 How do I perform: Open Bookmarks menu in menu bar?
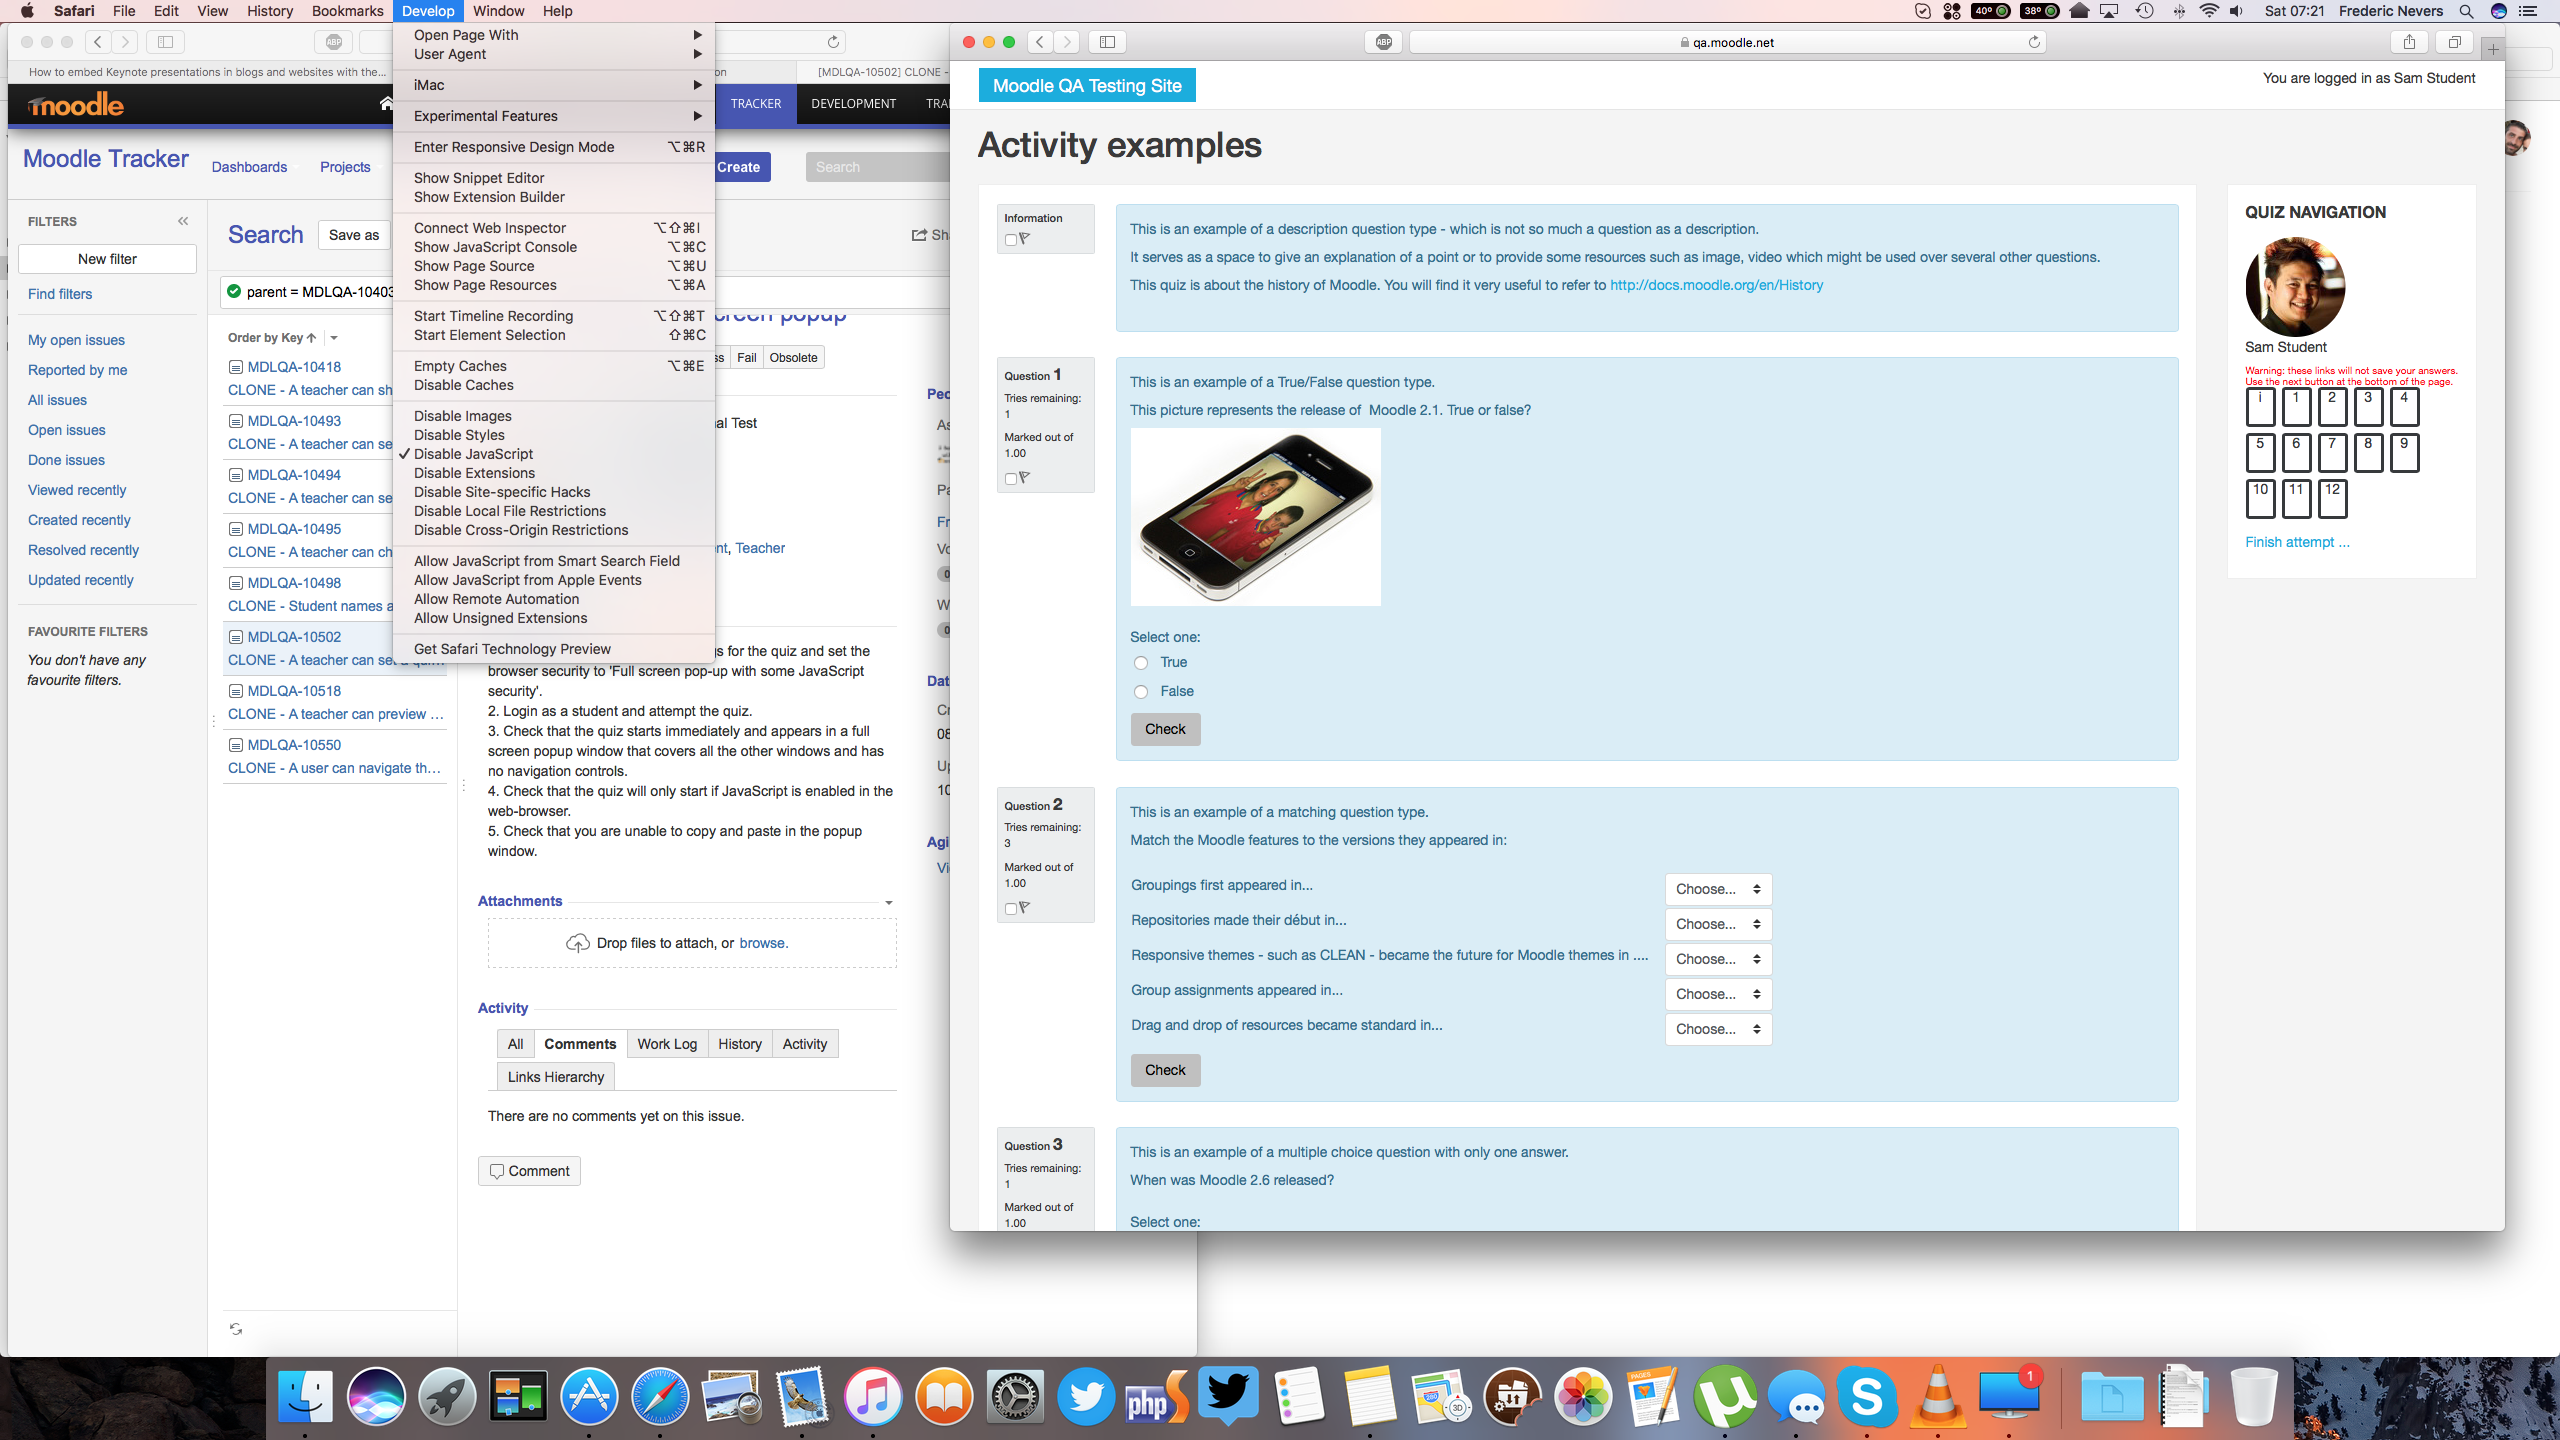pos(347,11)
